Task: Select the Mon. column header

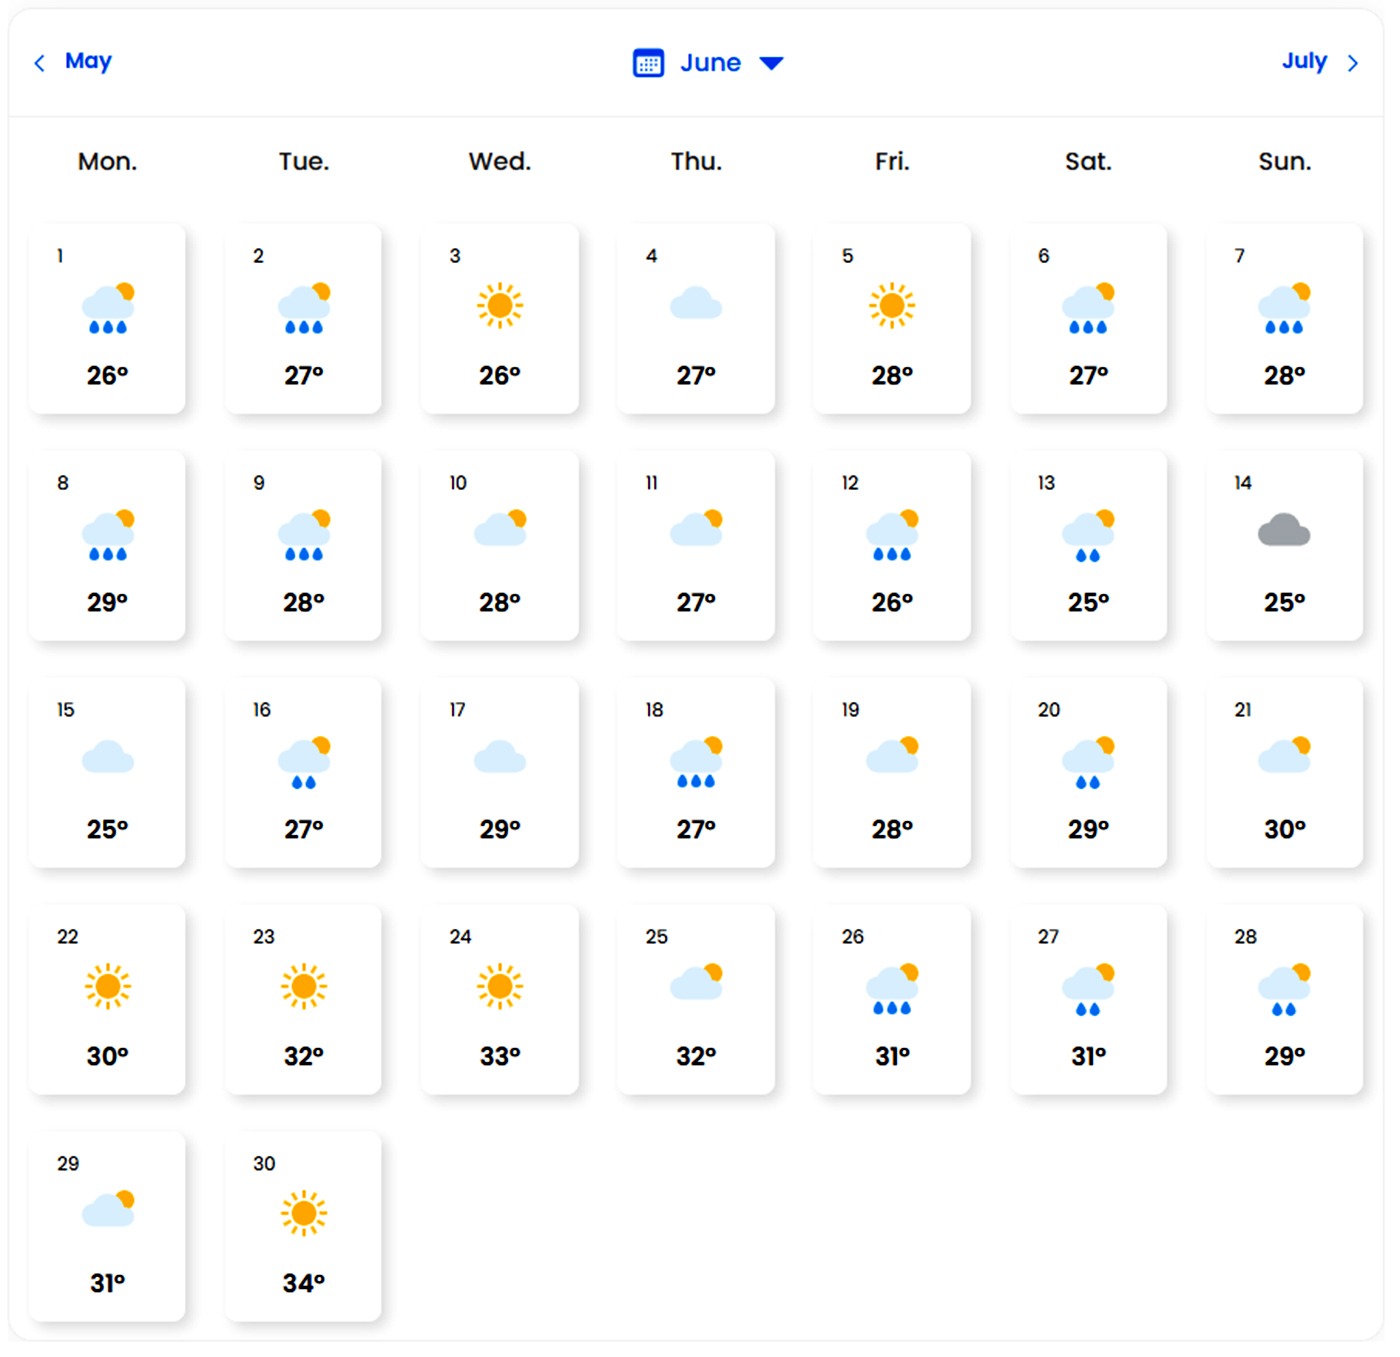Action: click(108, 160)
